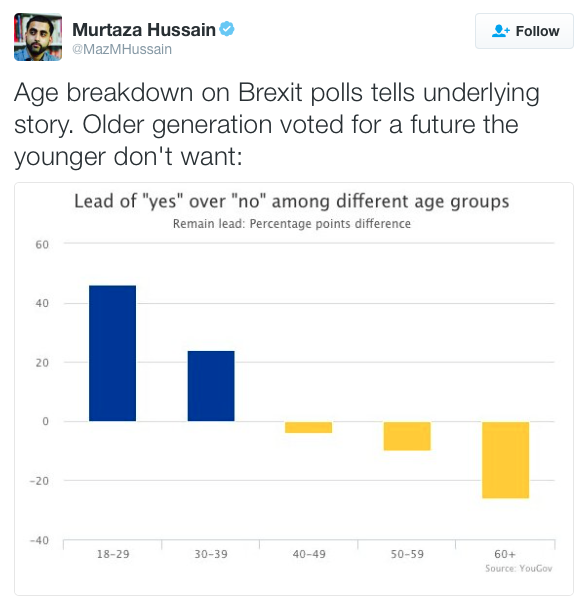Select the 30-39 blue bar
Image resolution: width=583 pixels, height=604 pixels.
(x=211, y=386)
